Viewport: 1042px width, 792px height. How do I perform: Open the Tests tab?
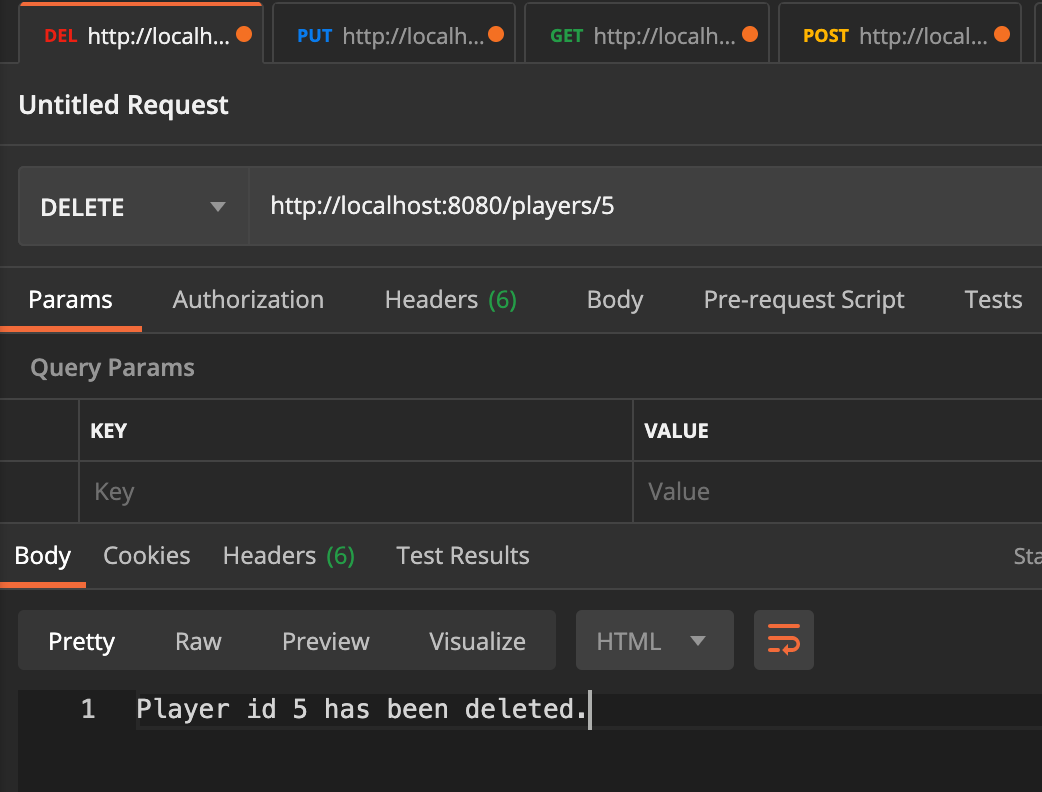992,300
